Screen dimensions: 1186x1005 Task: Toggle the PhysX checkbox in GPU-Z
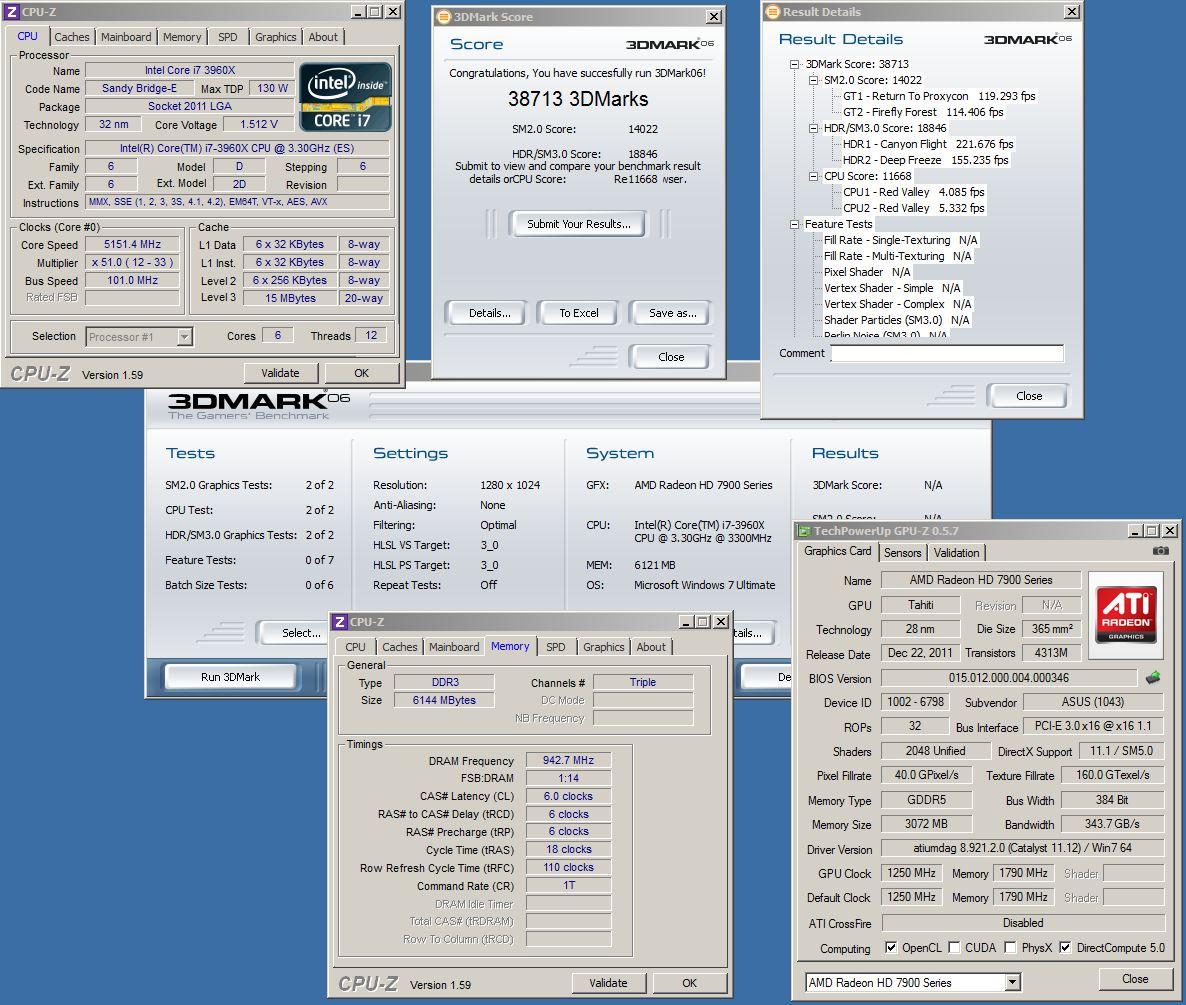tap(1010, 948)
